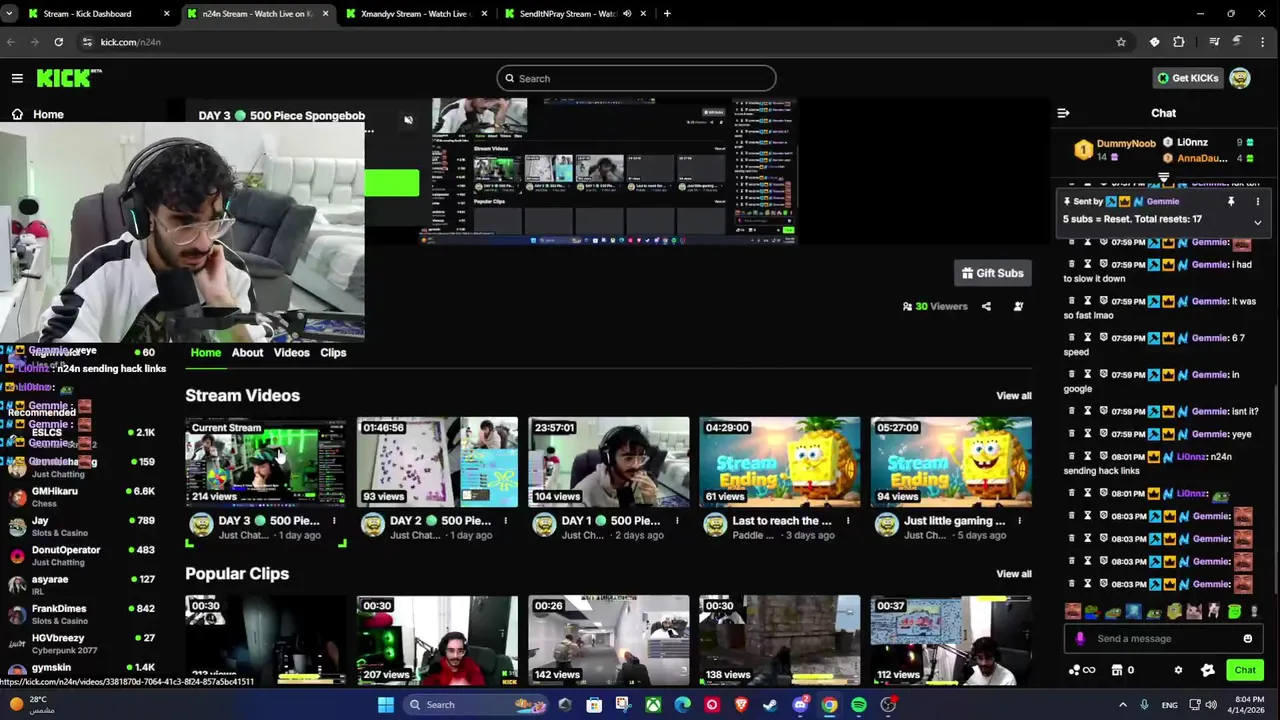Click the purple microphone icon in chat input

pyautogui.click(x=1080, y=639)
